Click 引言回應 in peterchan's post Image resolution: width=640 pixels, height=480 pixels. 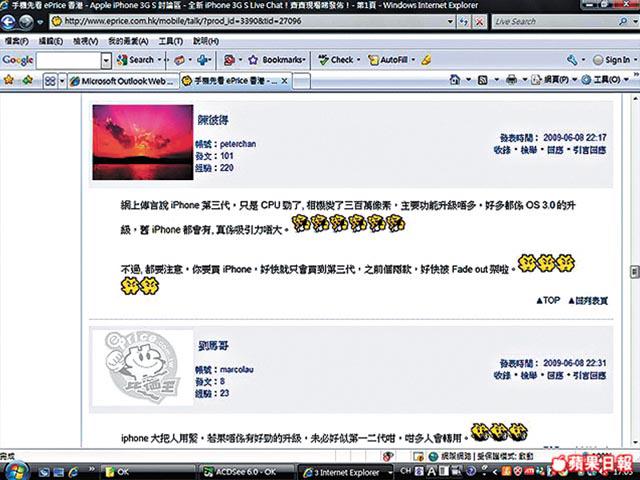click(x=589, y=150)
